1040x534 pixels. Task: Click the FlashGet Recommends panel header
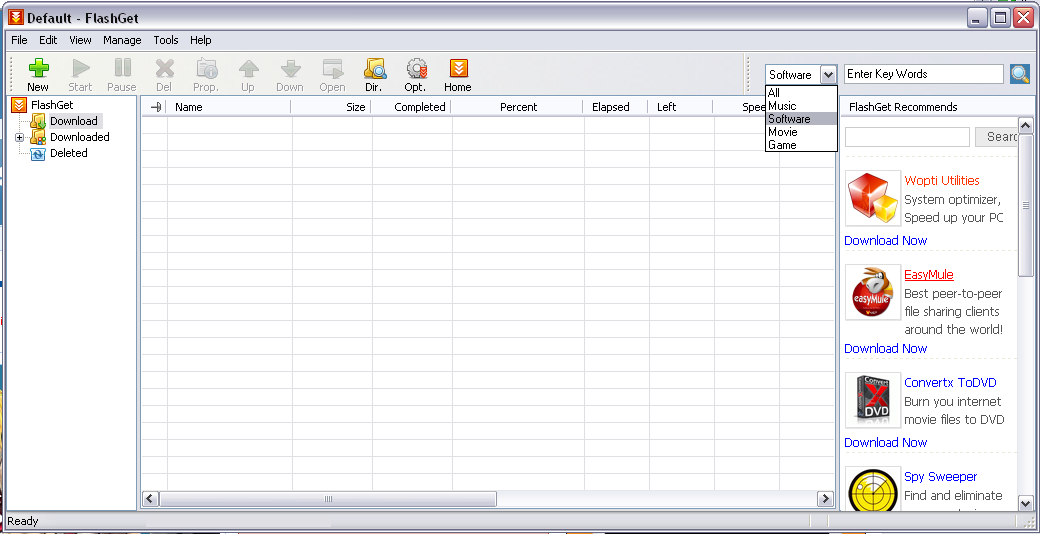click(937, 107)
